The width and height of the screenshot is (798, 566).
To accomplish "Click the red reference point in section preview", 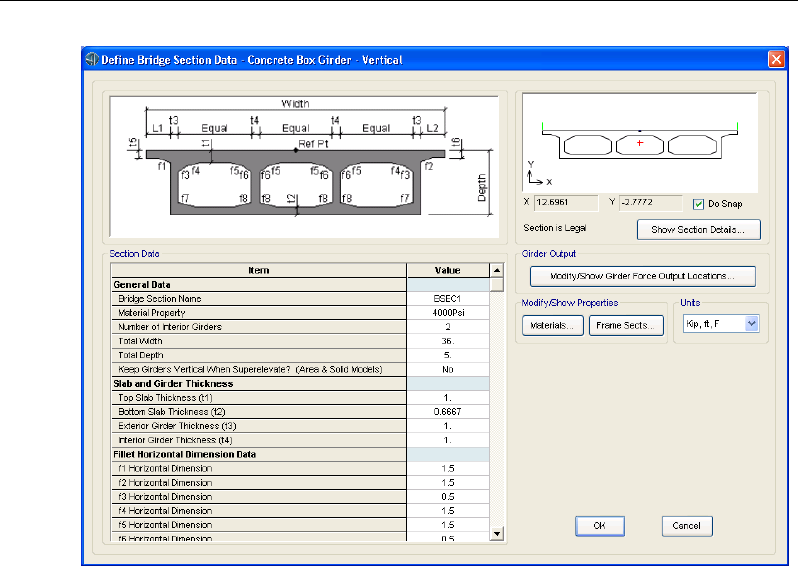I will (639, 144).
